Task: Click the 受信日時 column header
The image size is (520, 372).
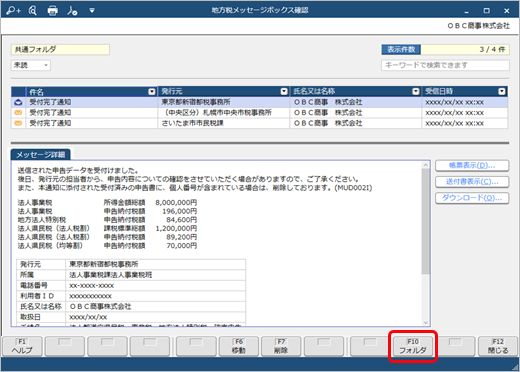Action: [x=465, y=91]
